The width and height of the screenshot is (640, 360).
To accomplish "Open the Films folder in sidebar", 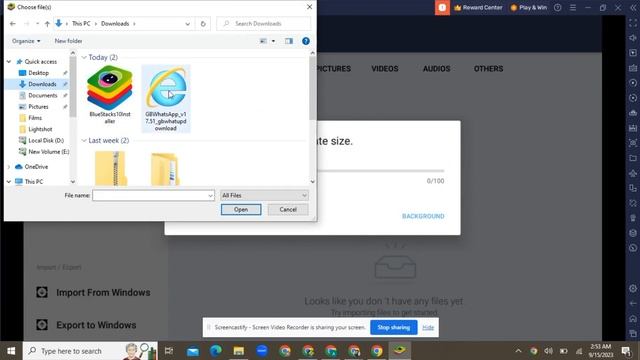I will click(x=35, y=118).
